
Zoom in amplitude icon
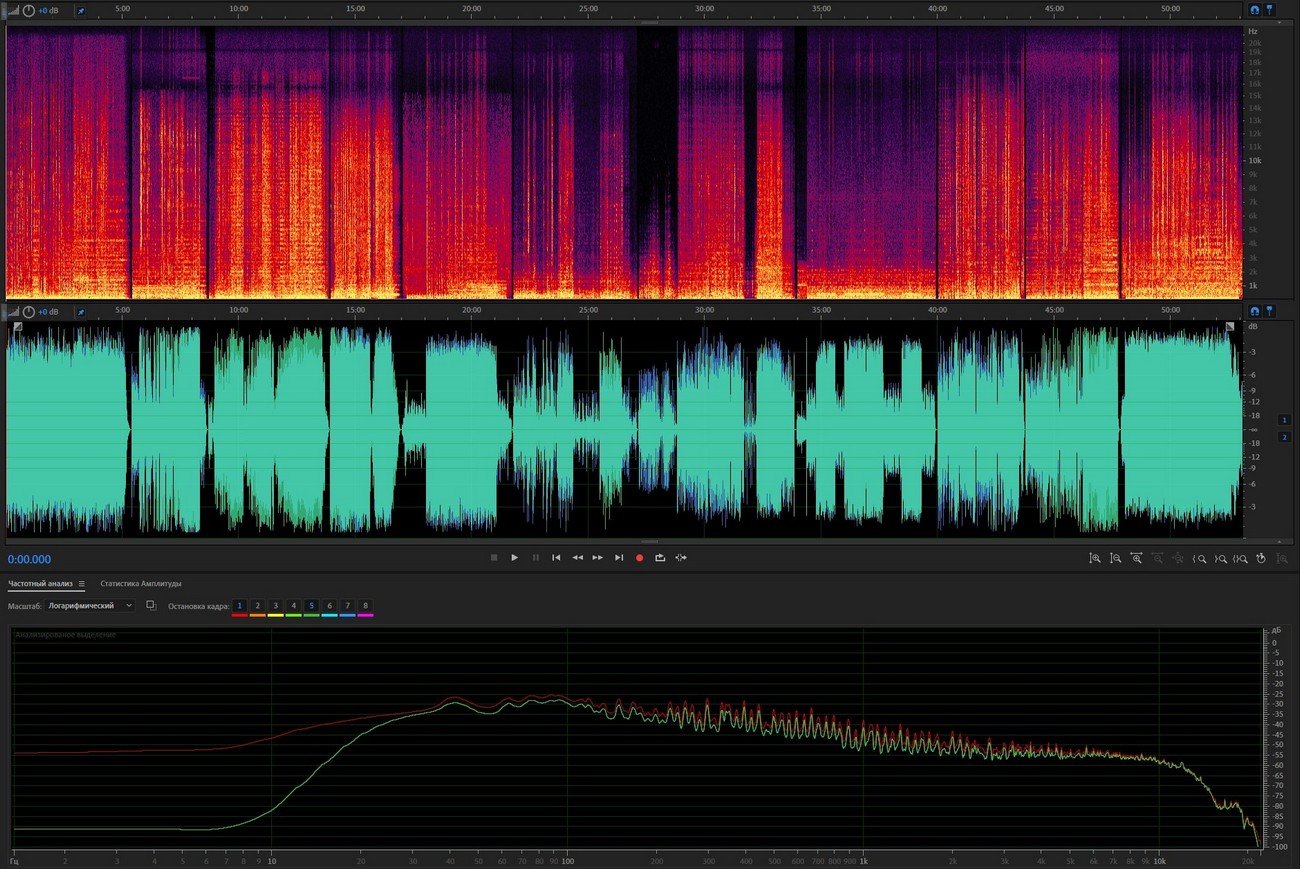click(x=1095, y=558)
